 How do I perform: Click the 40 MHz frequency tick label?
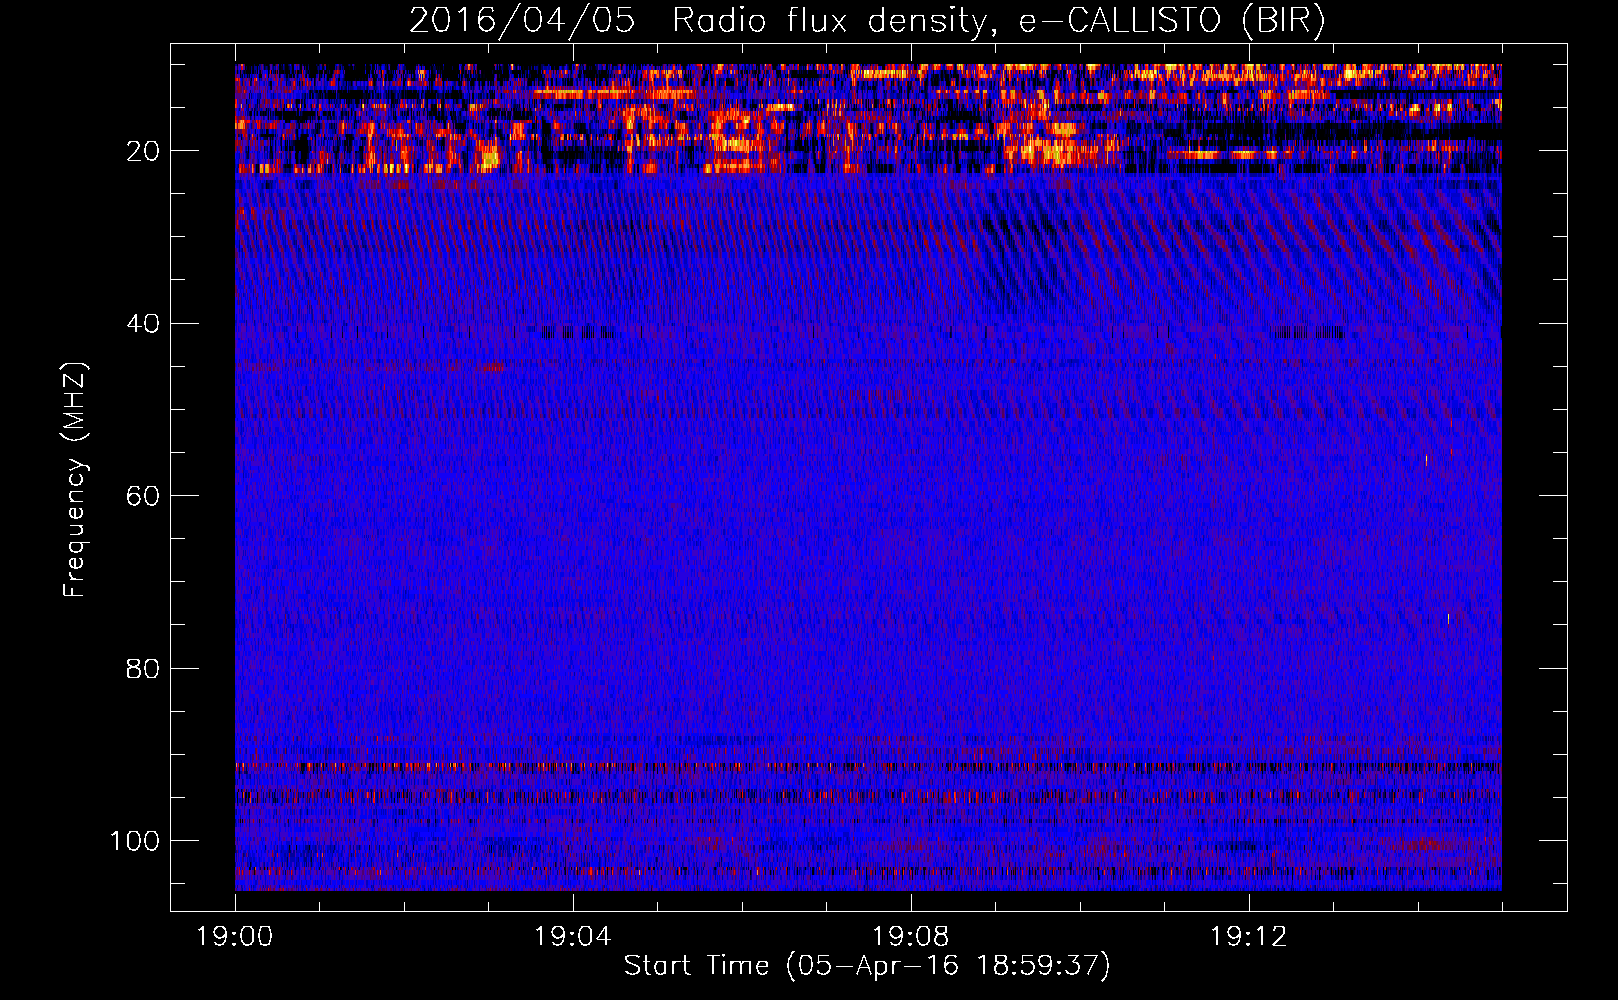tap(143, 323)
